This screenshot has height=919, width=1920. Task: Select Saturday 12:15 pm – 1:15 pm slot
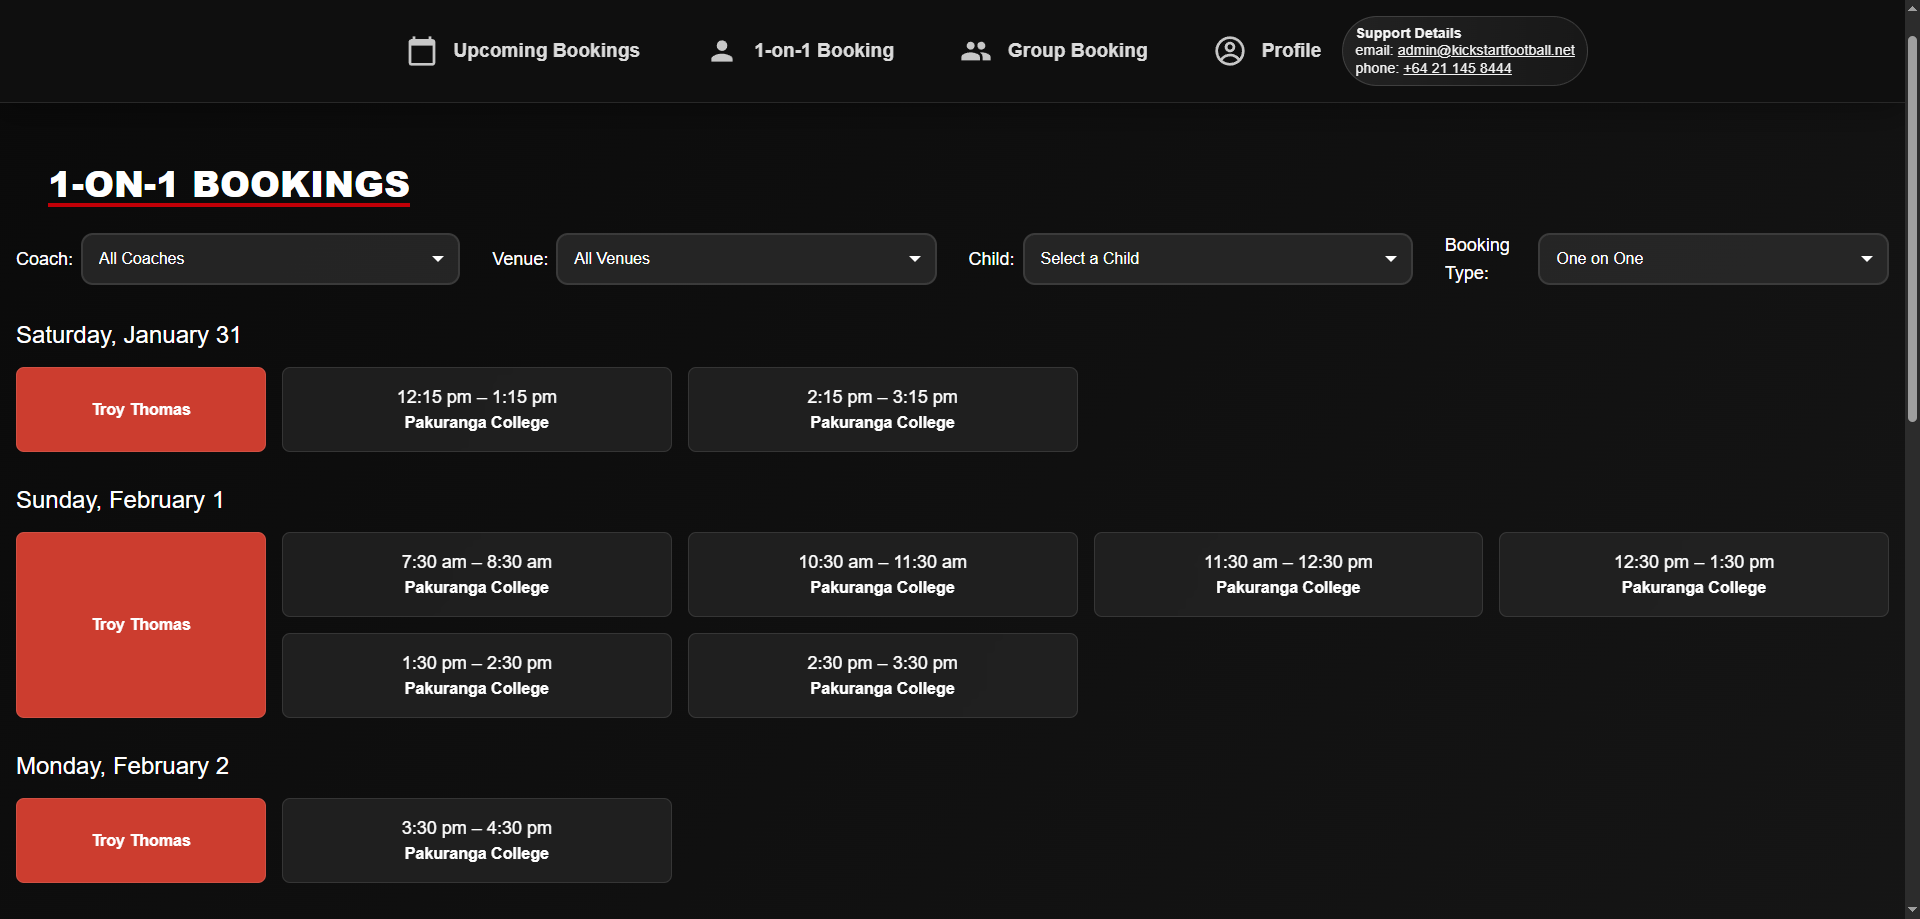[x=477, y=409]
